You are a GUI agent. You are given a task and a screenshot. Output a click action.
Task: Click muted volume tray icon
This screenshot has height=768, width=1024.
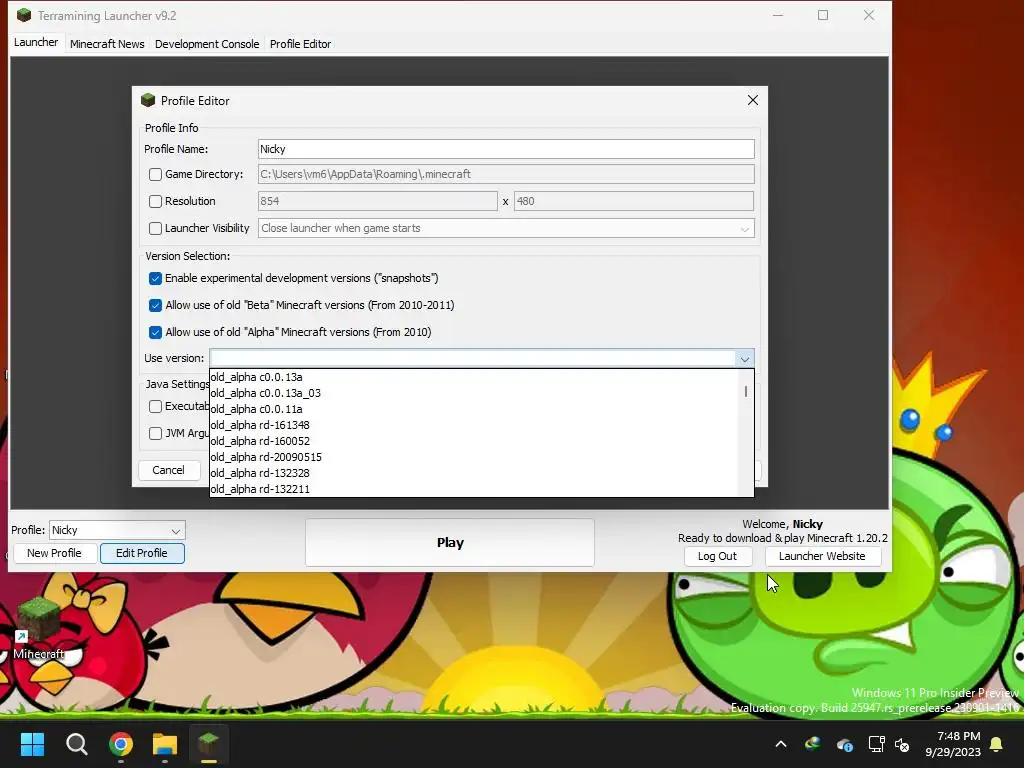(902, 744)
